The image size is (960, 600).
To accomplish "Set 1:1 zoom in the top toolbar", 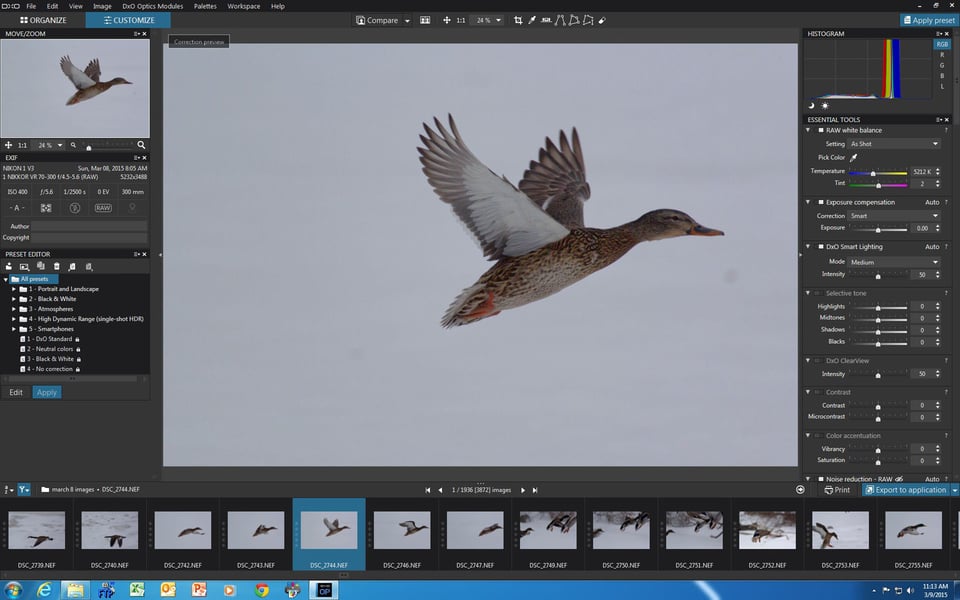I will (x=460, y=20).
